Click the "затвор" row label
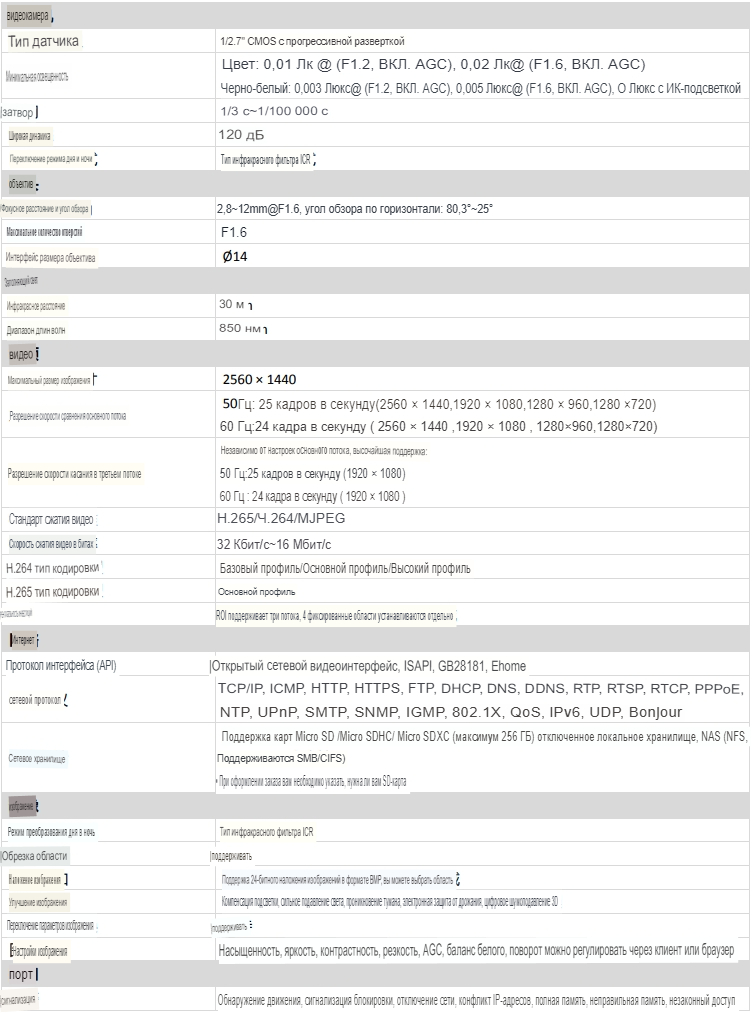Viewport: 754px width, 1013px height. pyautogui.click(x=23, y=111)
